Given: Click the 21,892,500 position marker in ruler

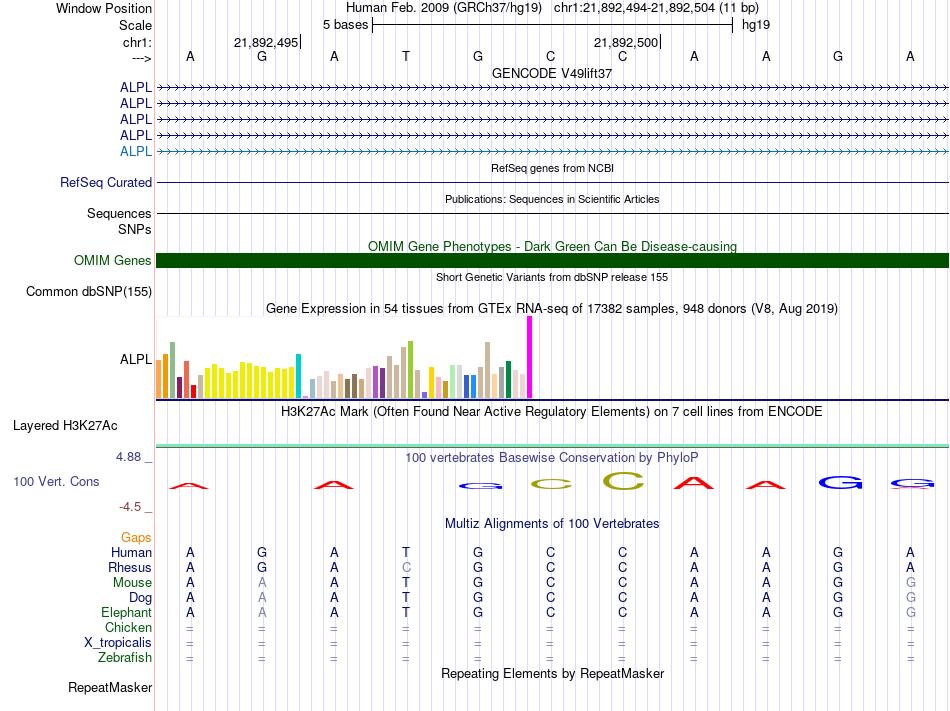Looking at the screenshot, I should pyautogui.click(x=626, y=42).
